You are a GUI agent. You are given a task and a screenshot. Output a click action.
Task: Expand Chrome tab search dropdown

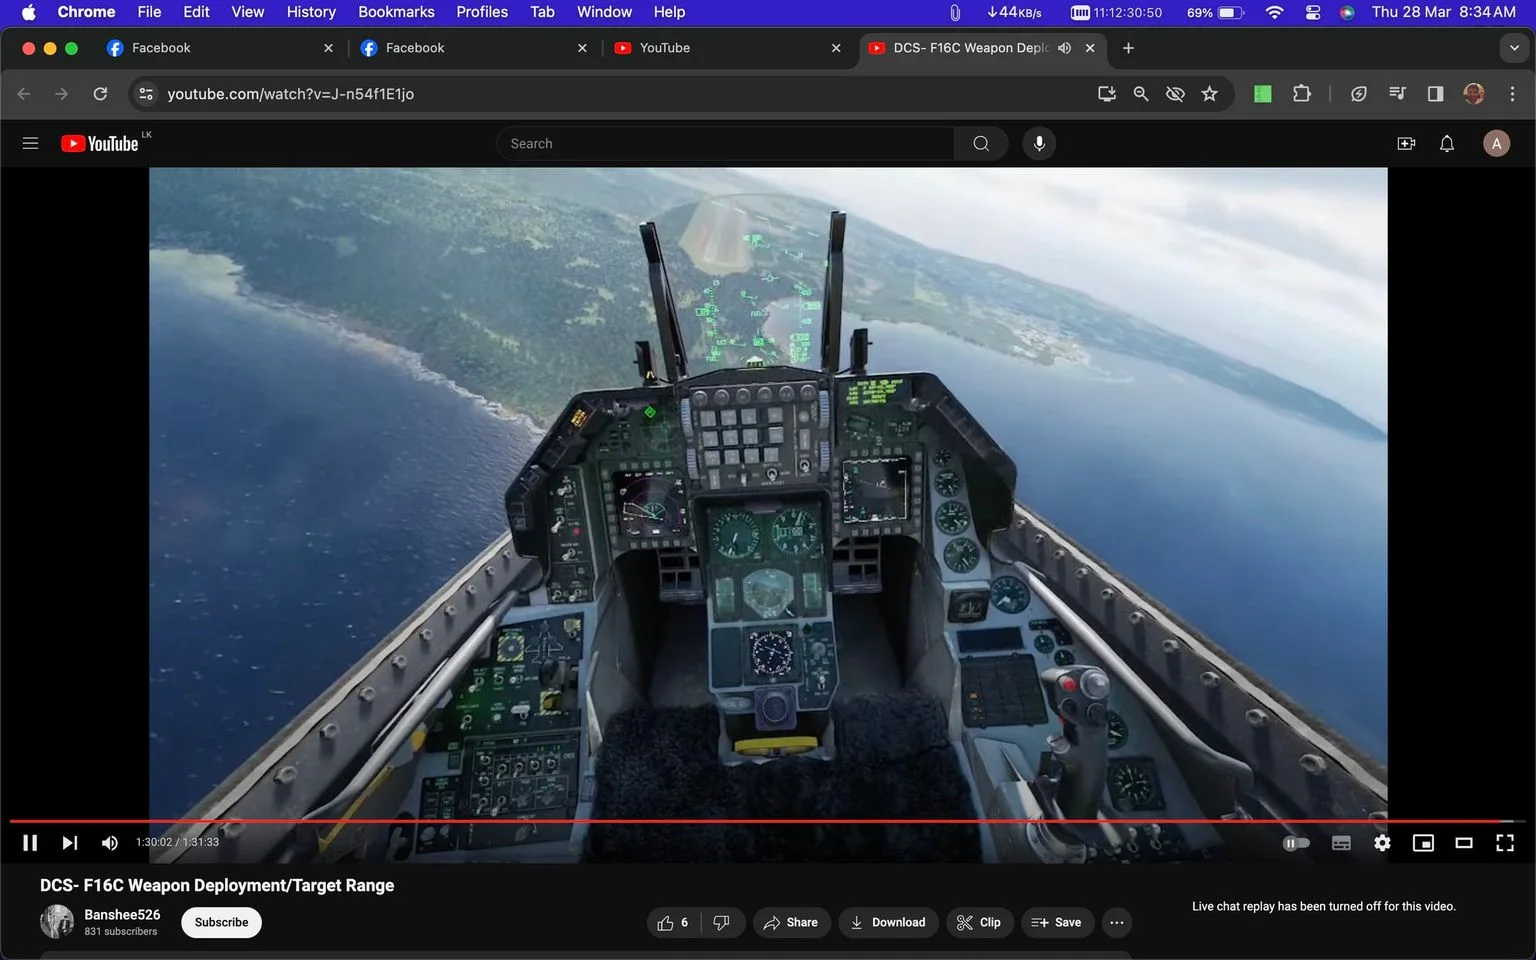point(1514,48)
